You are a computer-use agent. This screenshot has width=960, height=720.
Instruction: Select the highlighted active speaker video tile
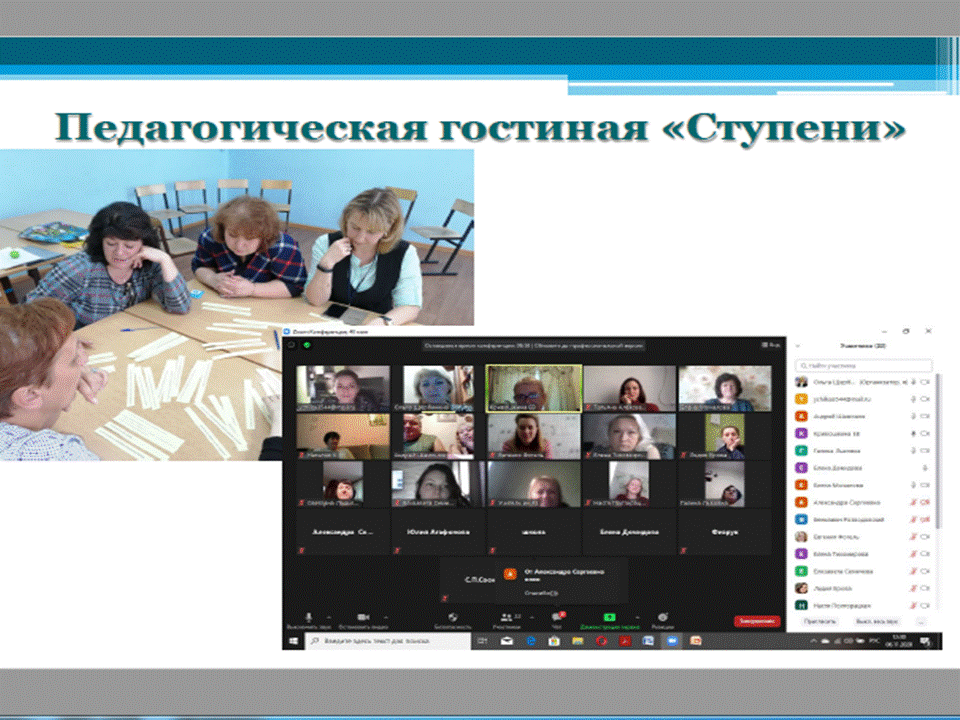(533, 388)
